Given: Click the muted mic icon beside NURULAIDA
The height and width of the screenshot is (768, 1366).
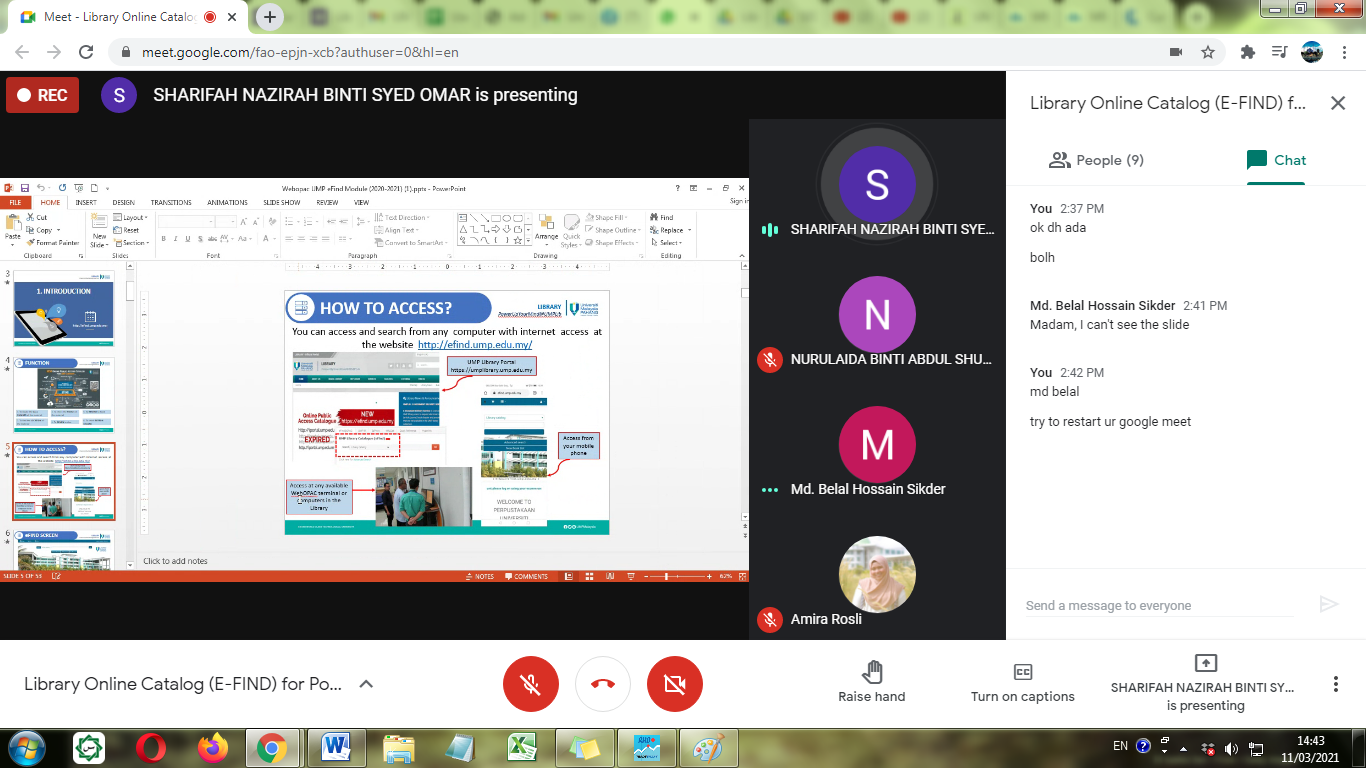Looking at the screenshot, I should [x=769, y=360].
